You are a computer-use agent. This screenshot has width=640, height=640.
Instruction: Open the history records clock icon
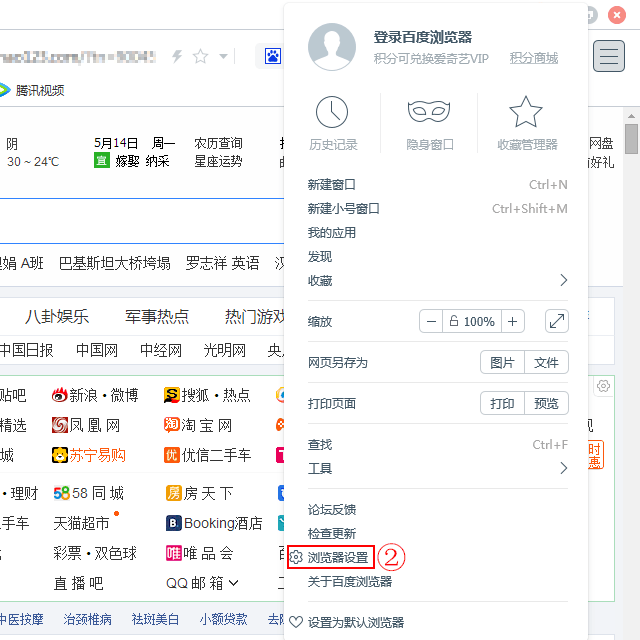(x=332, y=112)
